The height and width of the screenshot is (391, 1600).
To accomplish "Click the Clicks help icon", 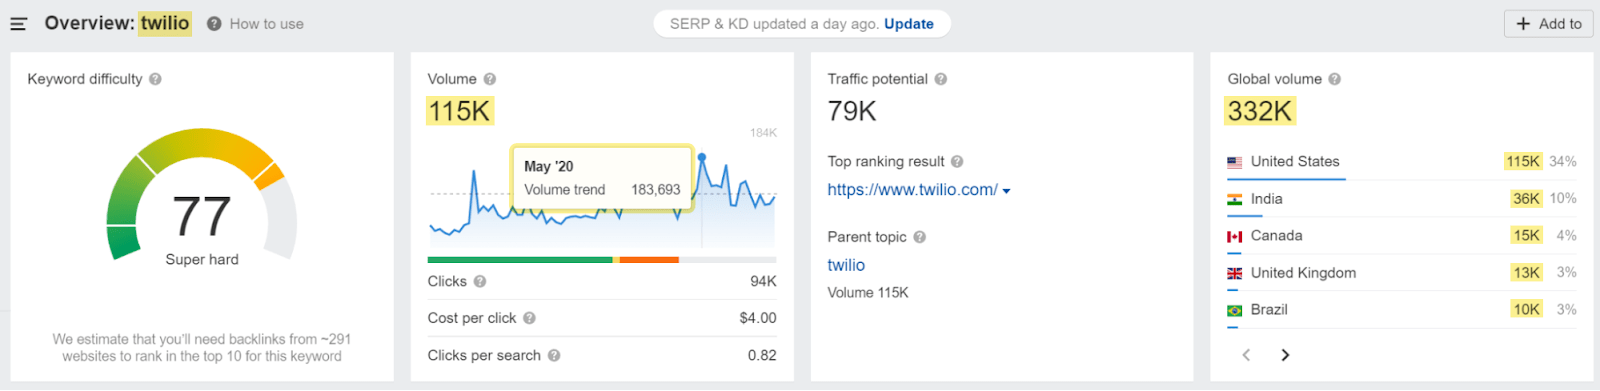I will click(x=480, y=282).
